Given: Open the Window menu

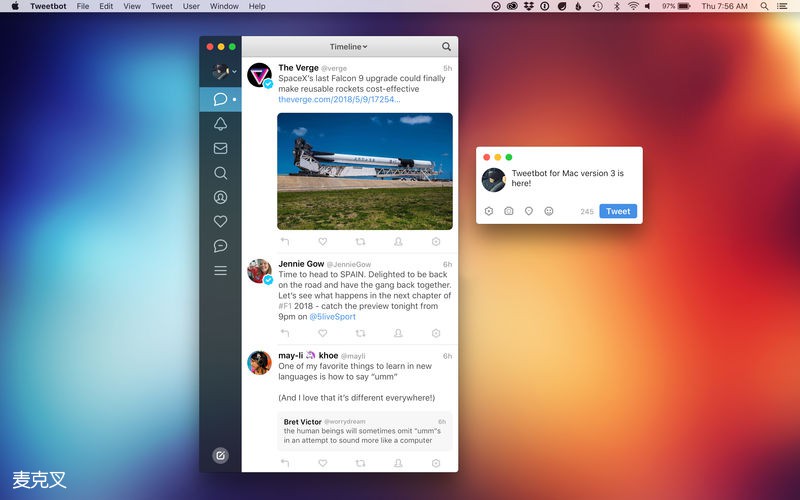Looking at the screenshot, I should (224, 6).
